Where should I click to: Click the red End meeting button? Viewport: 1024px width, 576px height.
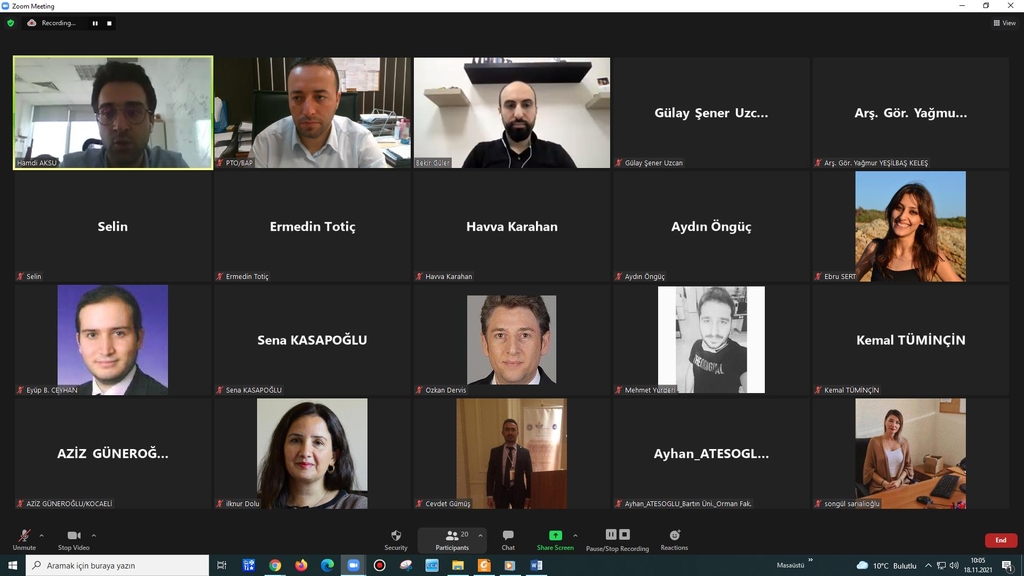click(x=1000, y=540)
